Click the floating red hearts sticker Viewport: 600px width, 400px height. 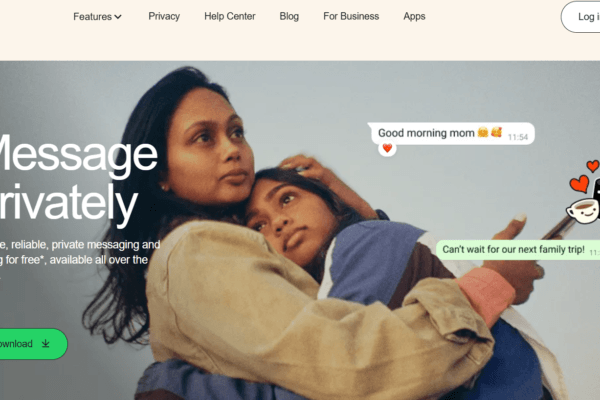(584, 177)
